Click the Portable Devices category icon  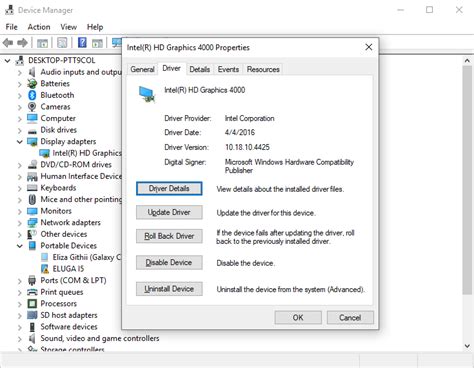point(32,246)
